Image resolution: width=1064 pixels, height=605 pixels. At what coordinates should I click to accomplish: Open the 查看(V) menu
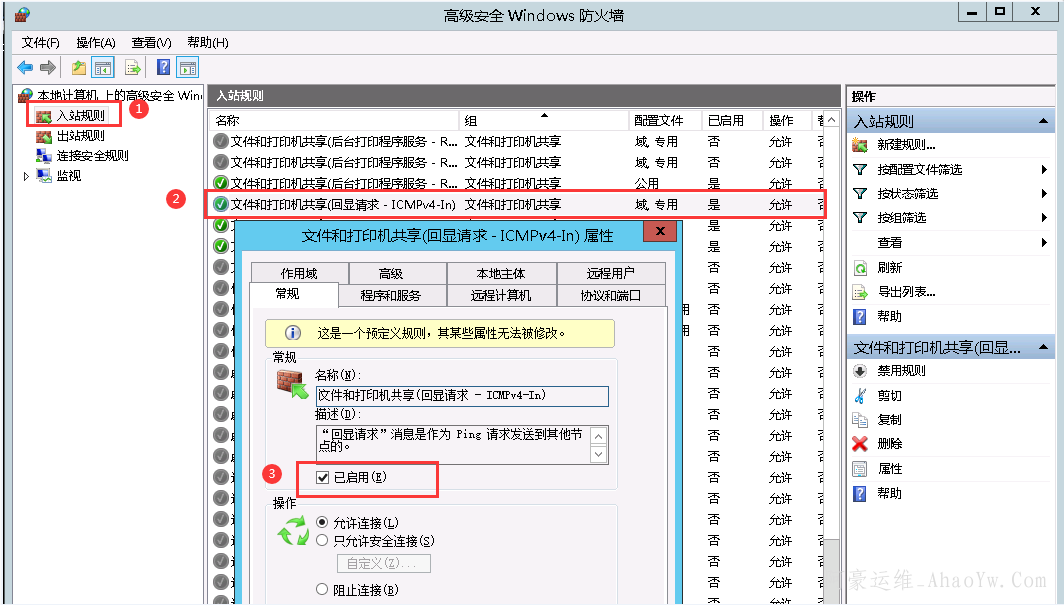151,43
